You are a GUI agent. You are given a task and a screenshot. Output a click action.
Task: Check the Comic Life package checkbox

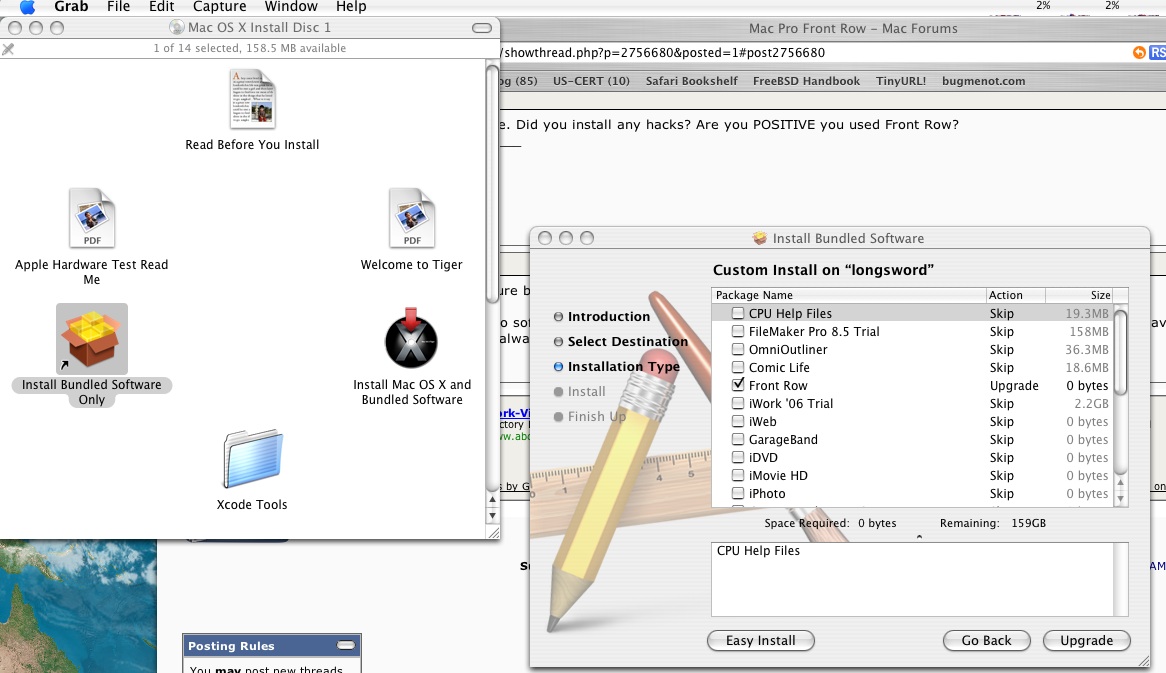click(x=738, y=367)
